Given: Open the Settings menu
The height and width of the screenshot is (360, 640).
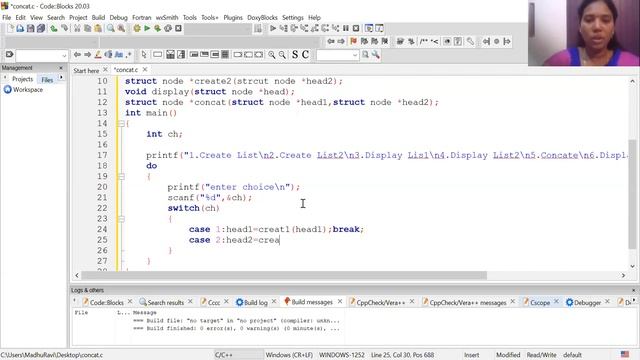Looking at the screenshot, I should pyautogui.click(x=293, y=18).
